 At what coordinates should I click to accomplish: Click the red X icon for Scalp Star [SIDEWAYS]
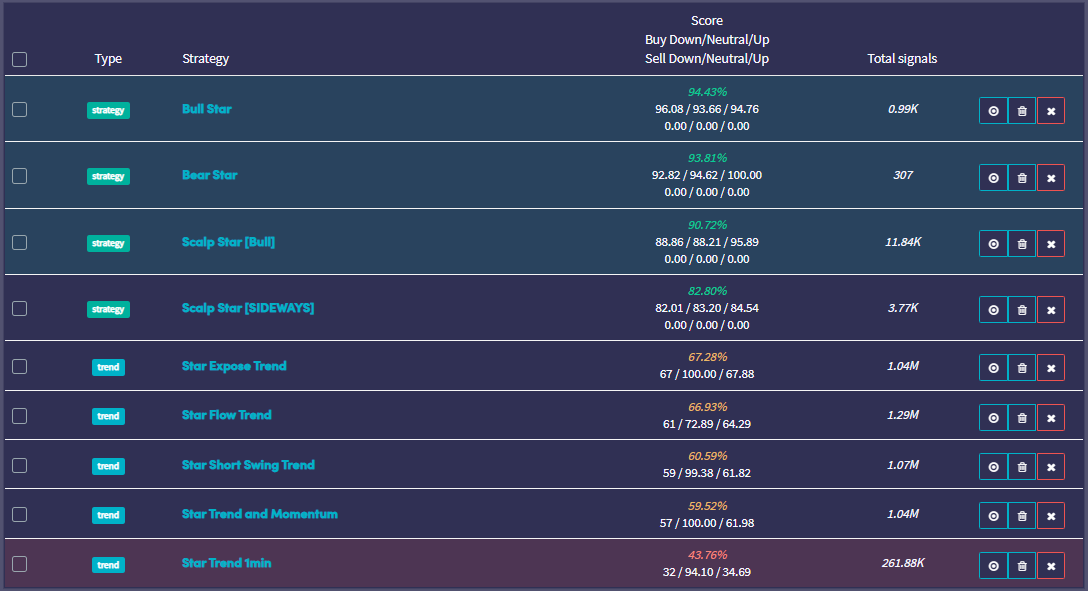click(x=1051, y=309)
